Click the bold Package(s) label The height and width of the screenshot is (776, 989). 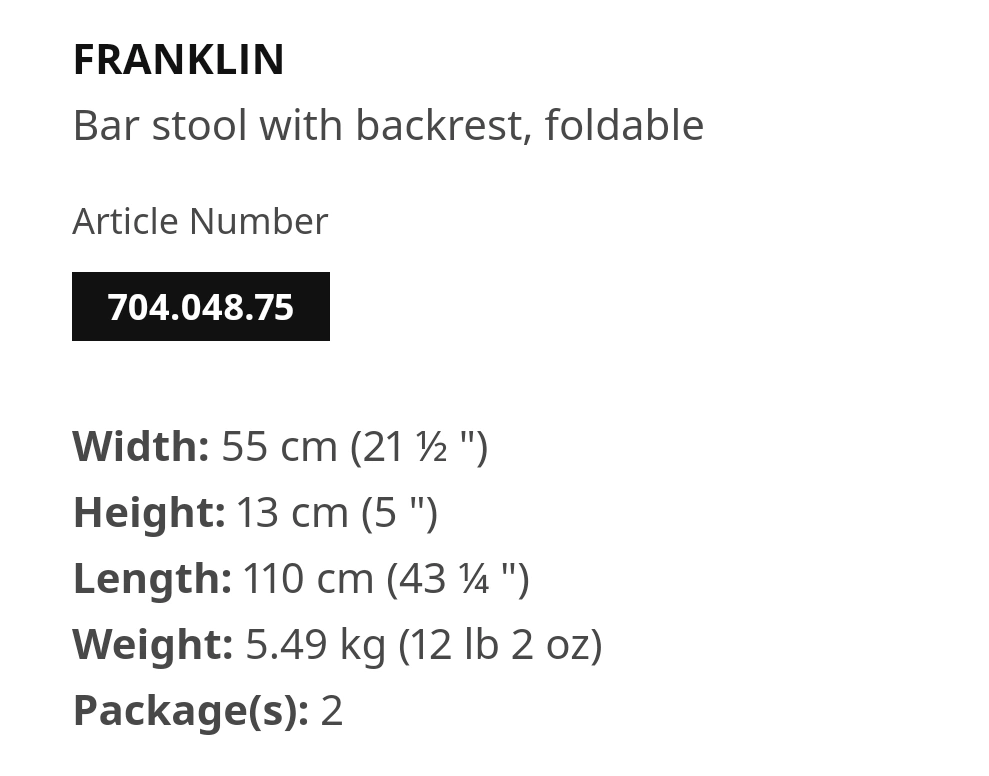191,710
